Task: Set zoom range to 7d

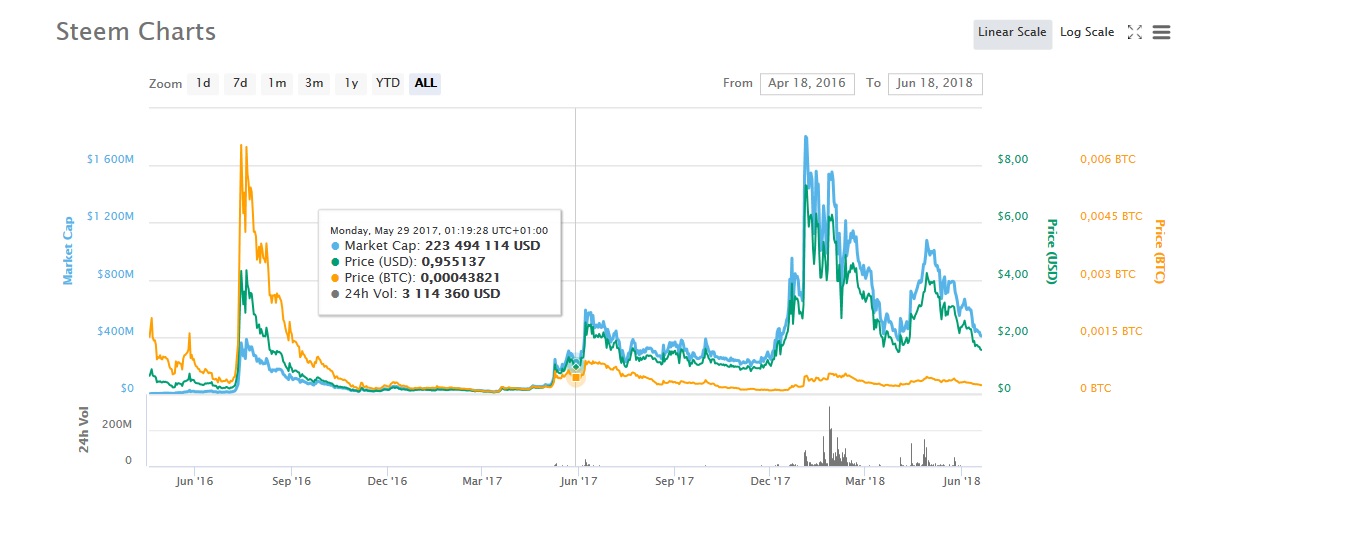Action: 240,83
